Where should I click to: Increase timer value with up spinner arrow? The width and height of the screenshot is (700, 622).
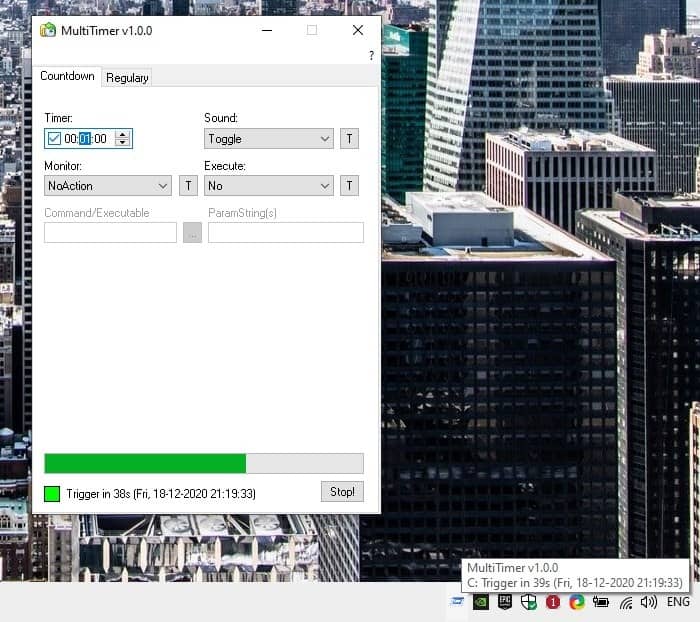pos(122,135)
